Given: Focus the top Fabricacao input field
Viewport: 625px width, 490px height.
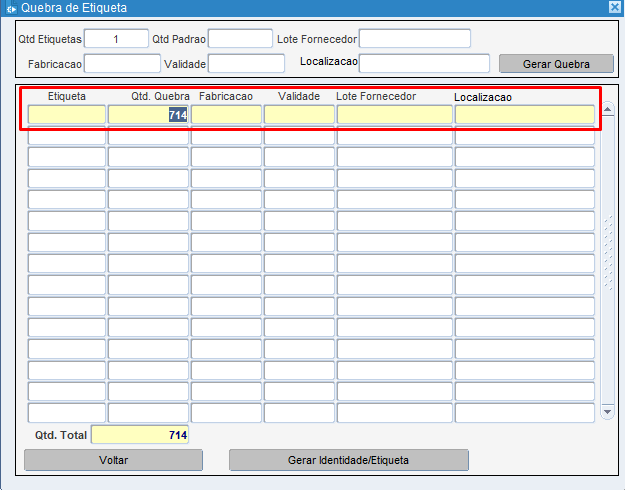Looking at the screenshot, I should pos(122,64).
